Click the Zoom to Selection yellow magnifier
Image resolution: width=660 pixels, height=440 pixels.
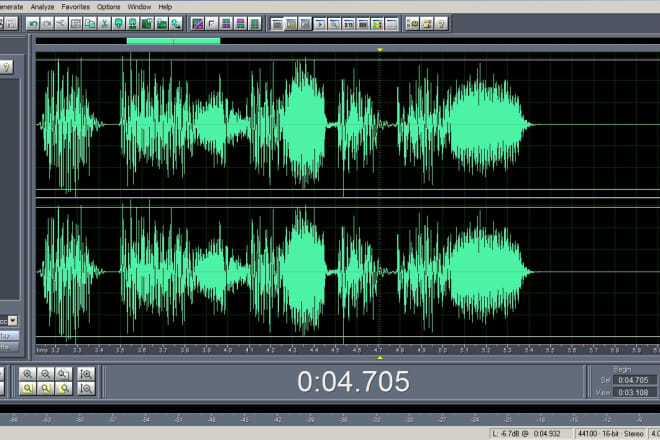click(28, 388)
